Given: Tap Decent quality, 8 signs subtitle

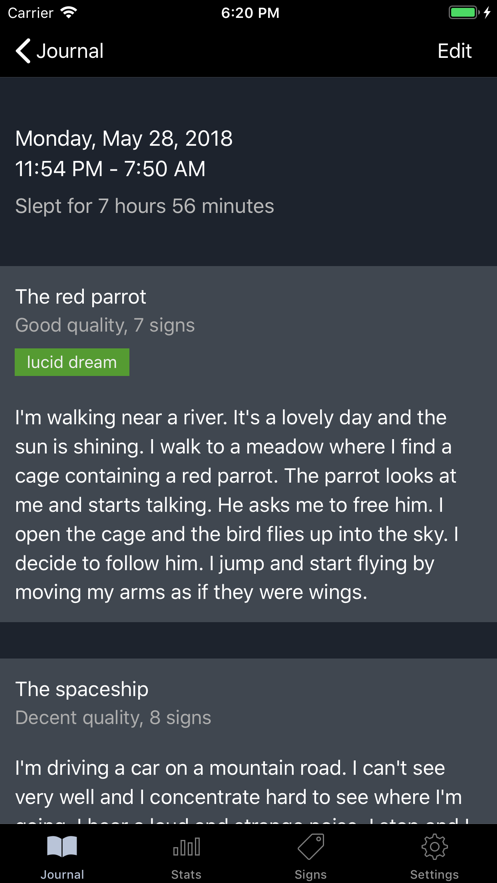Looking at the screenshot, I should coord(113,718).
